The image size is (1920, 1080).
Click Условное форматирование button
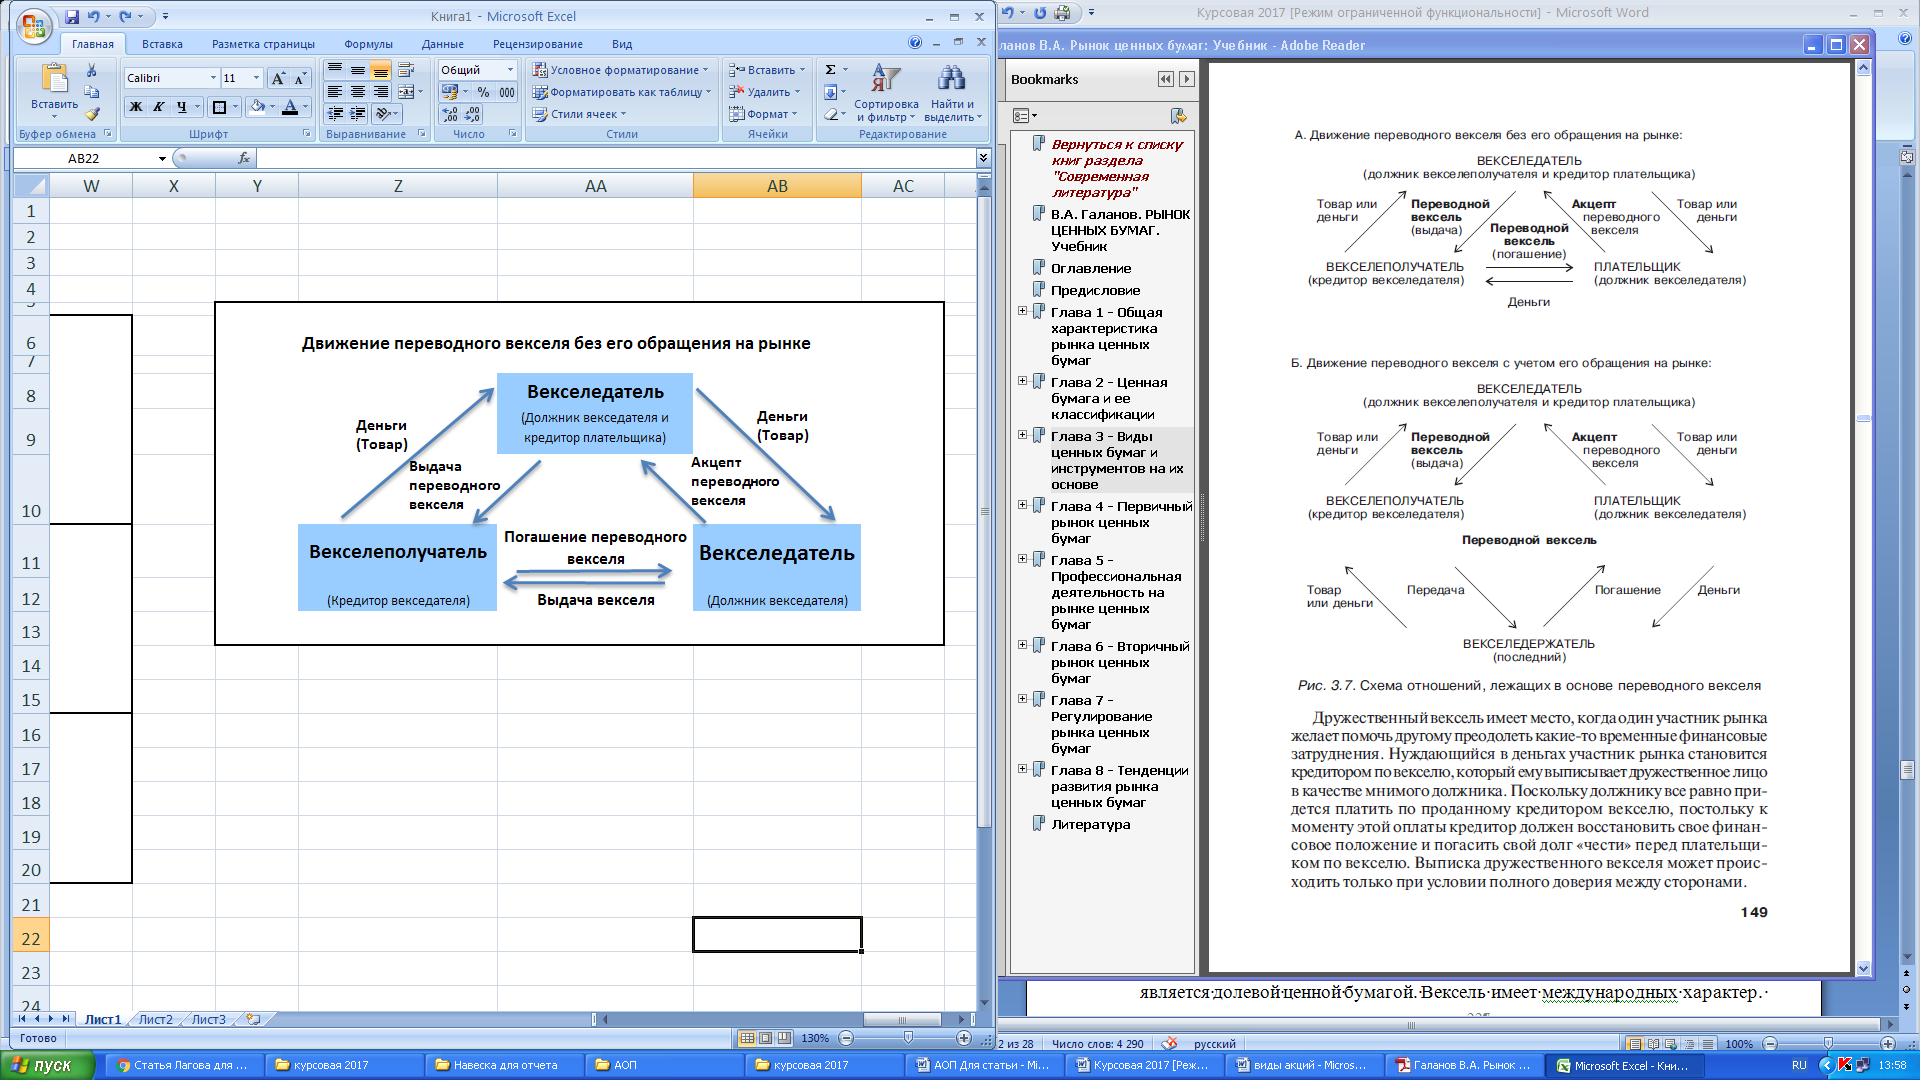point(620,70)
